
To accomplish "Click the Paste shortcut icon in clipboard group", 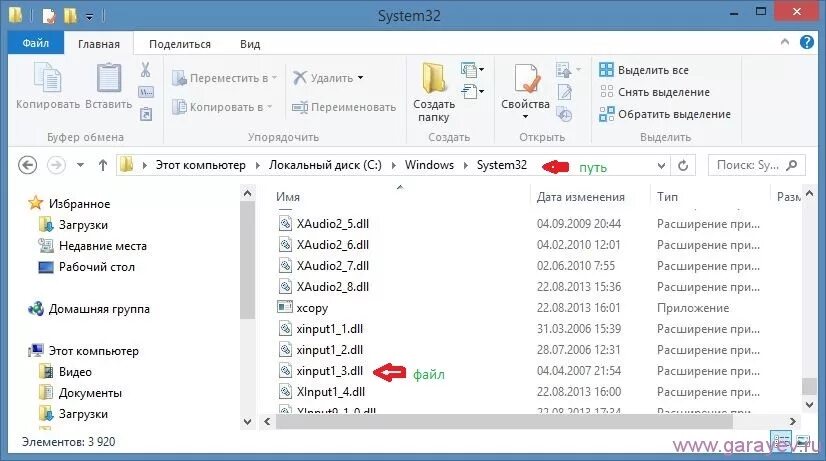I will tap(146, 114).
